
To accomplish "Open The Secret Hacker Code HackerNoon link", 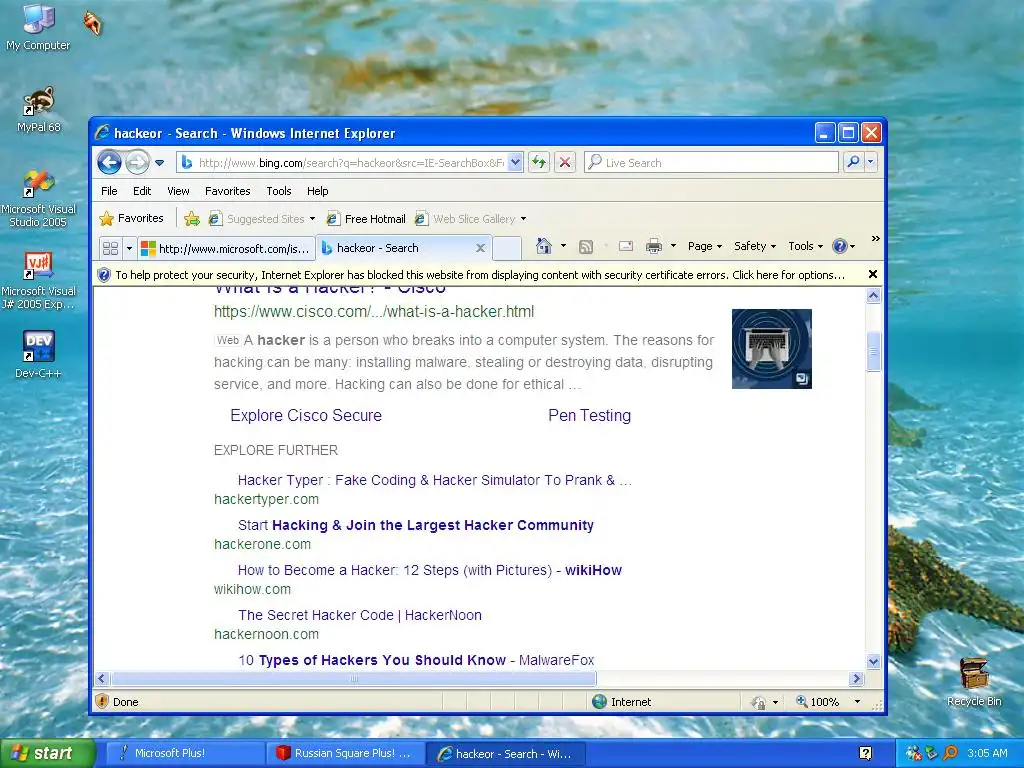I will pyautogui.click(x=359, y=615).
